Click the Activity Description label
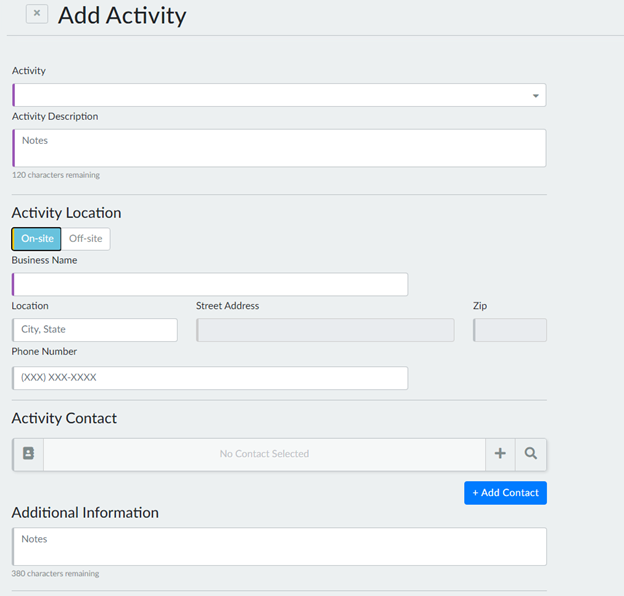 [x=55, y=117]
